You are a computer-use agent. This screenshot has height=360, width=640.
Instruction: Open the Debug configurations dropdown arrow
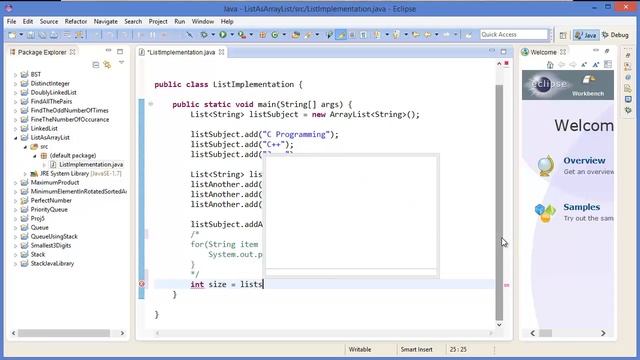213,35
